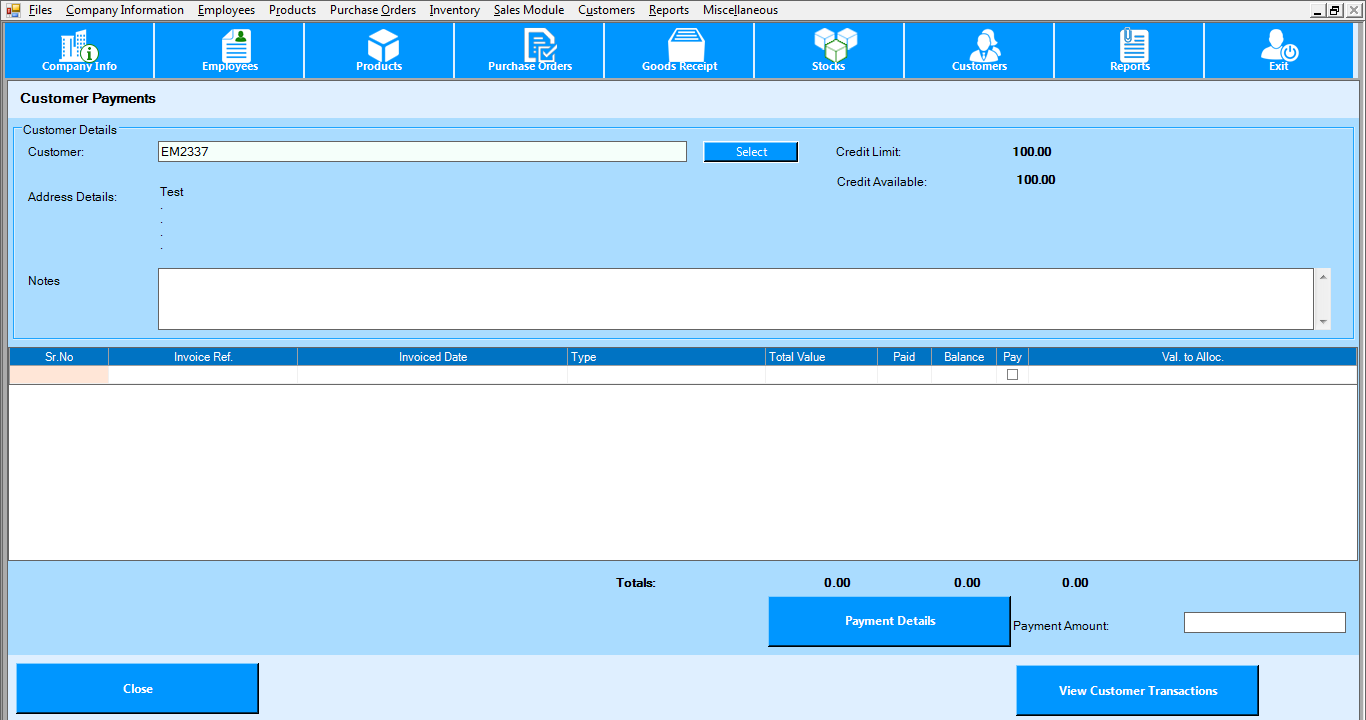Click the Select customer button
This screenshot has height=720, width=1366.
751,152
